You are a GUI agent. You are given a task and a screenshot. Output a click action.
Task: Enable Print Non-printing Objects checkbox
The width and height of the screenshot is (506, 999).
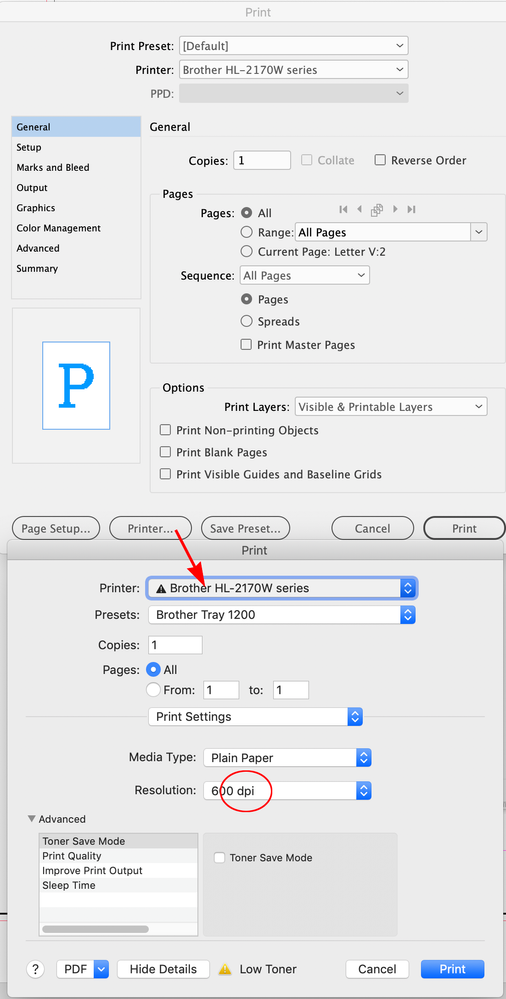[x=165, y=430]
